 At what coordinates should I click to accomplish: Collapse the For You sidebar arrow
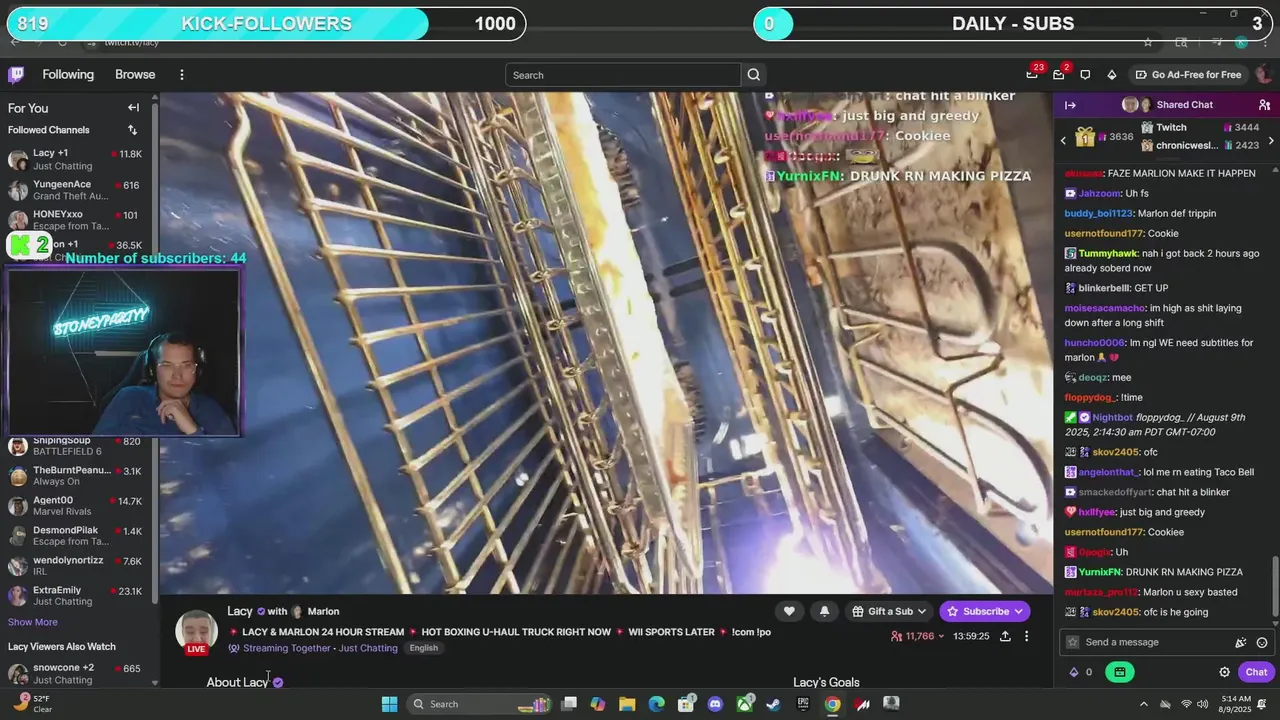pyautogui.click(x=133, y=108)
